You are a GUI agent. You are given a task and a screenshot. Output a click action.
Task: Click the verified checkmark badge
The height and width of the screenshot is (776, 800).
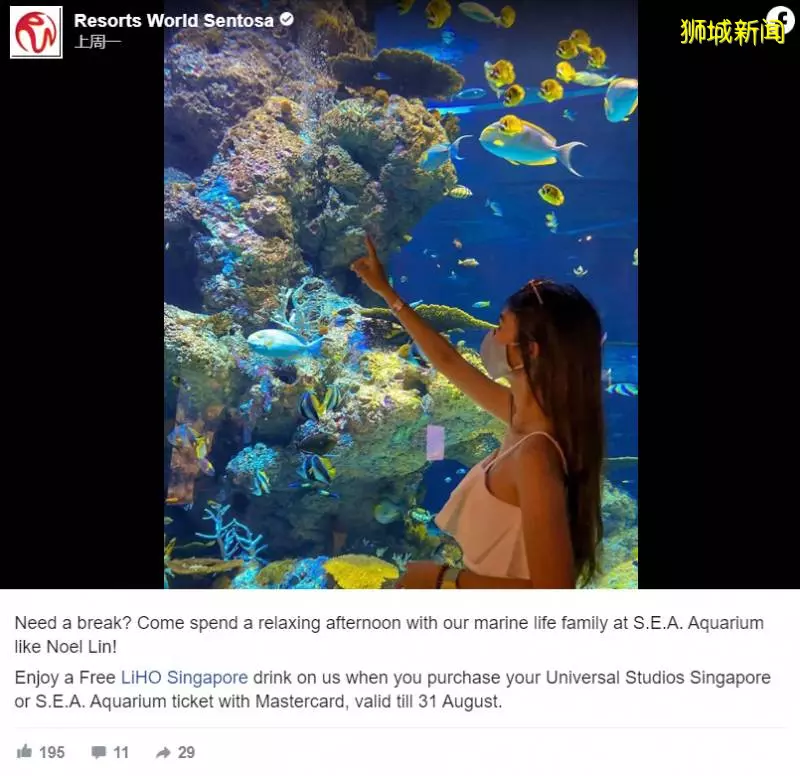pos(287,19)
